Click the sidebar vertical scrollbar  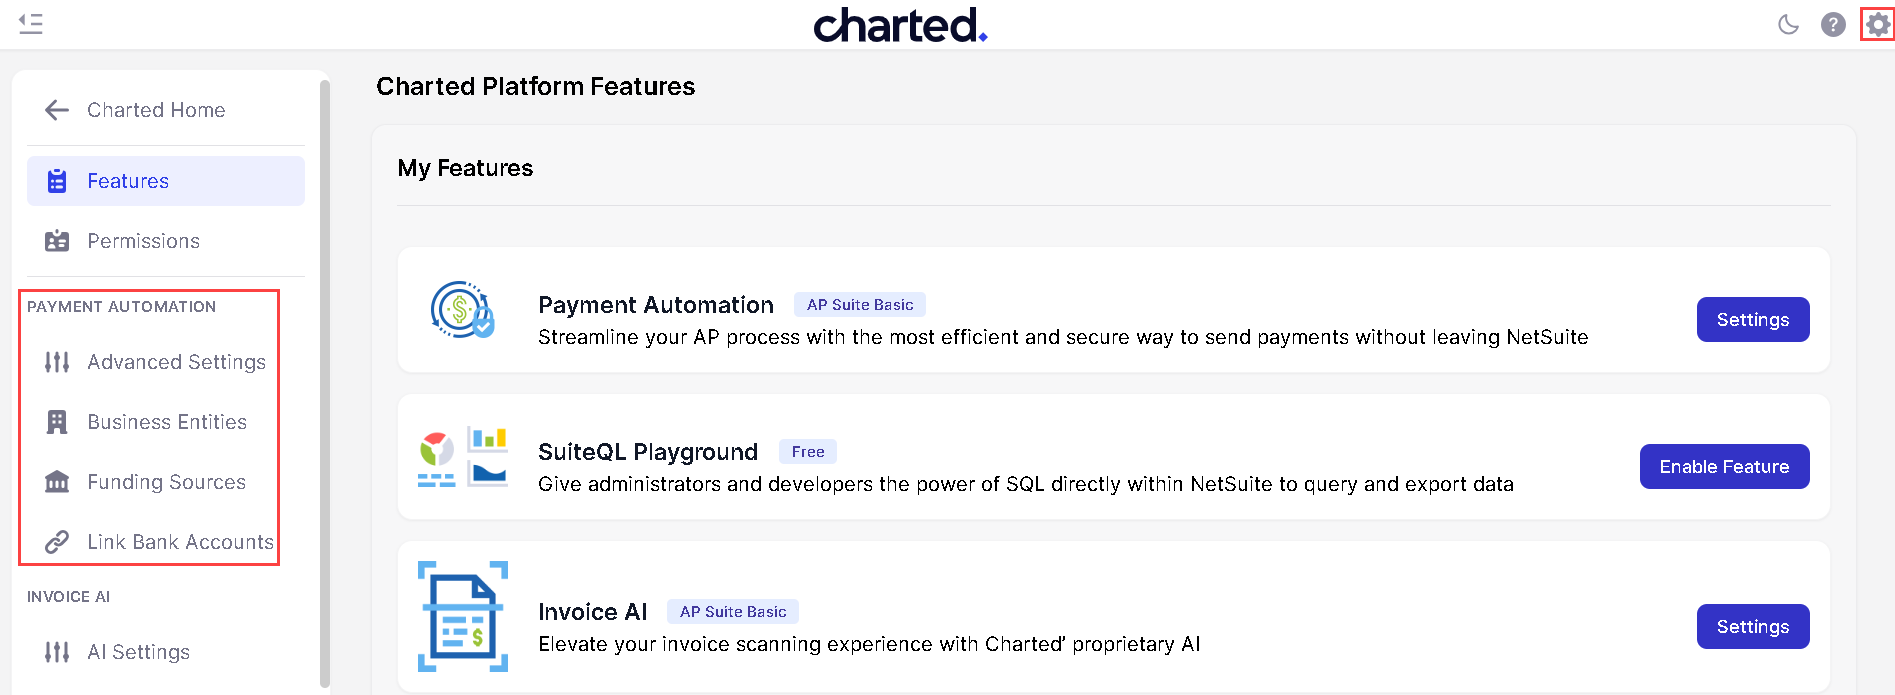(x=324, y=380)
